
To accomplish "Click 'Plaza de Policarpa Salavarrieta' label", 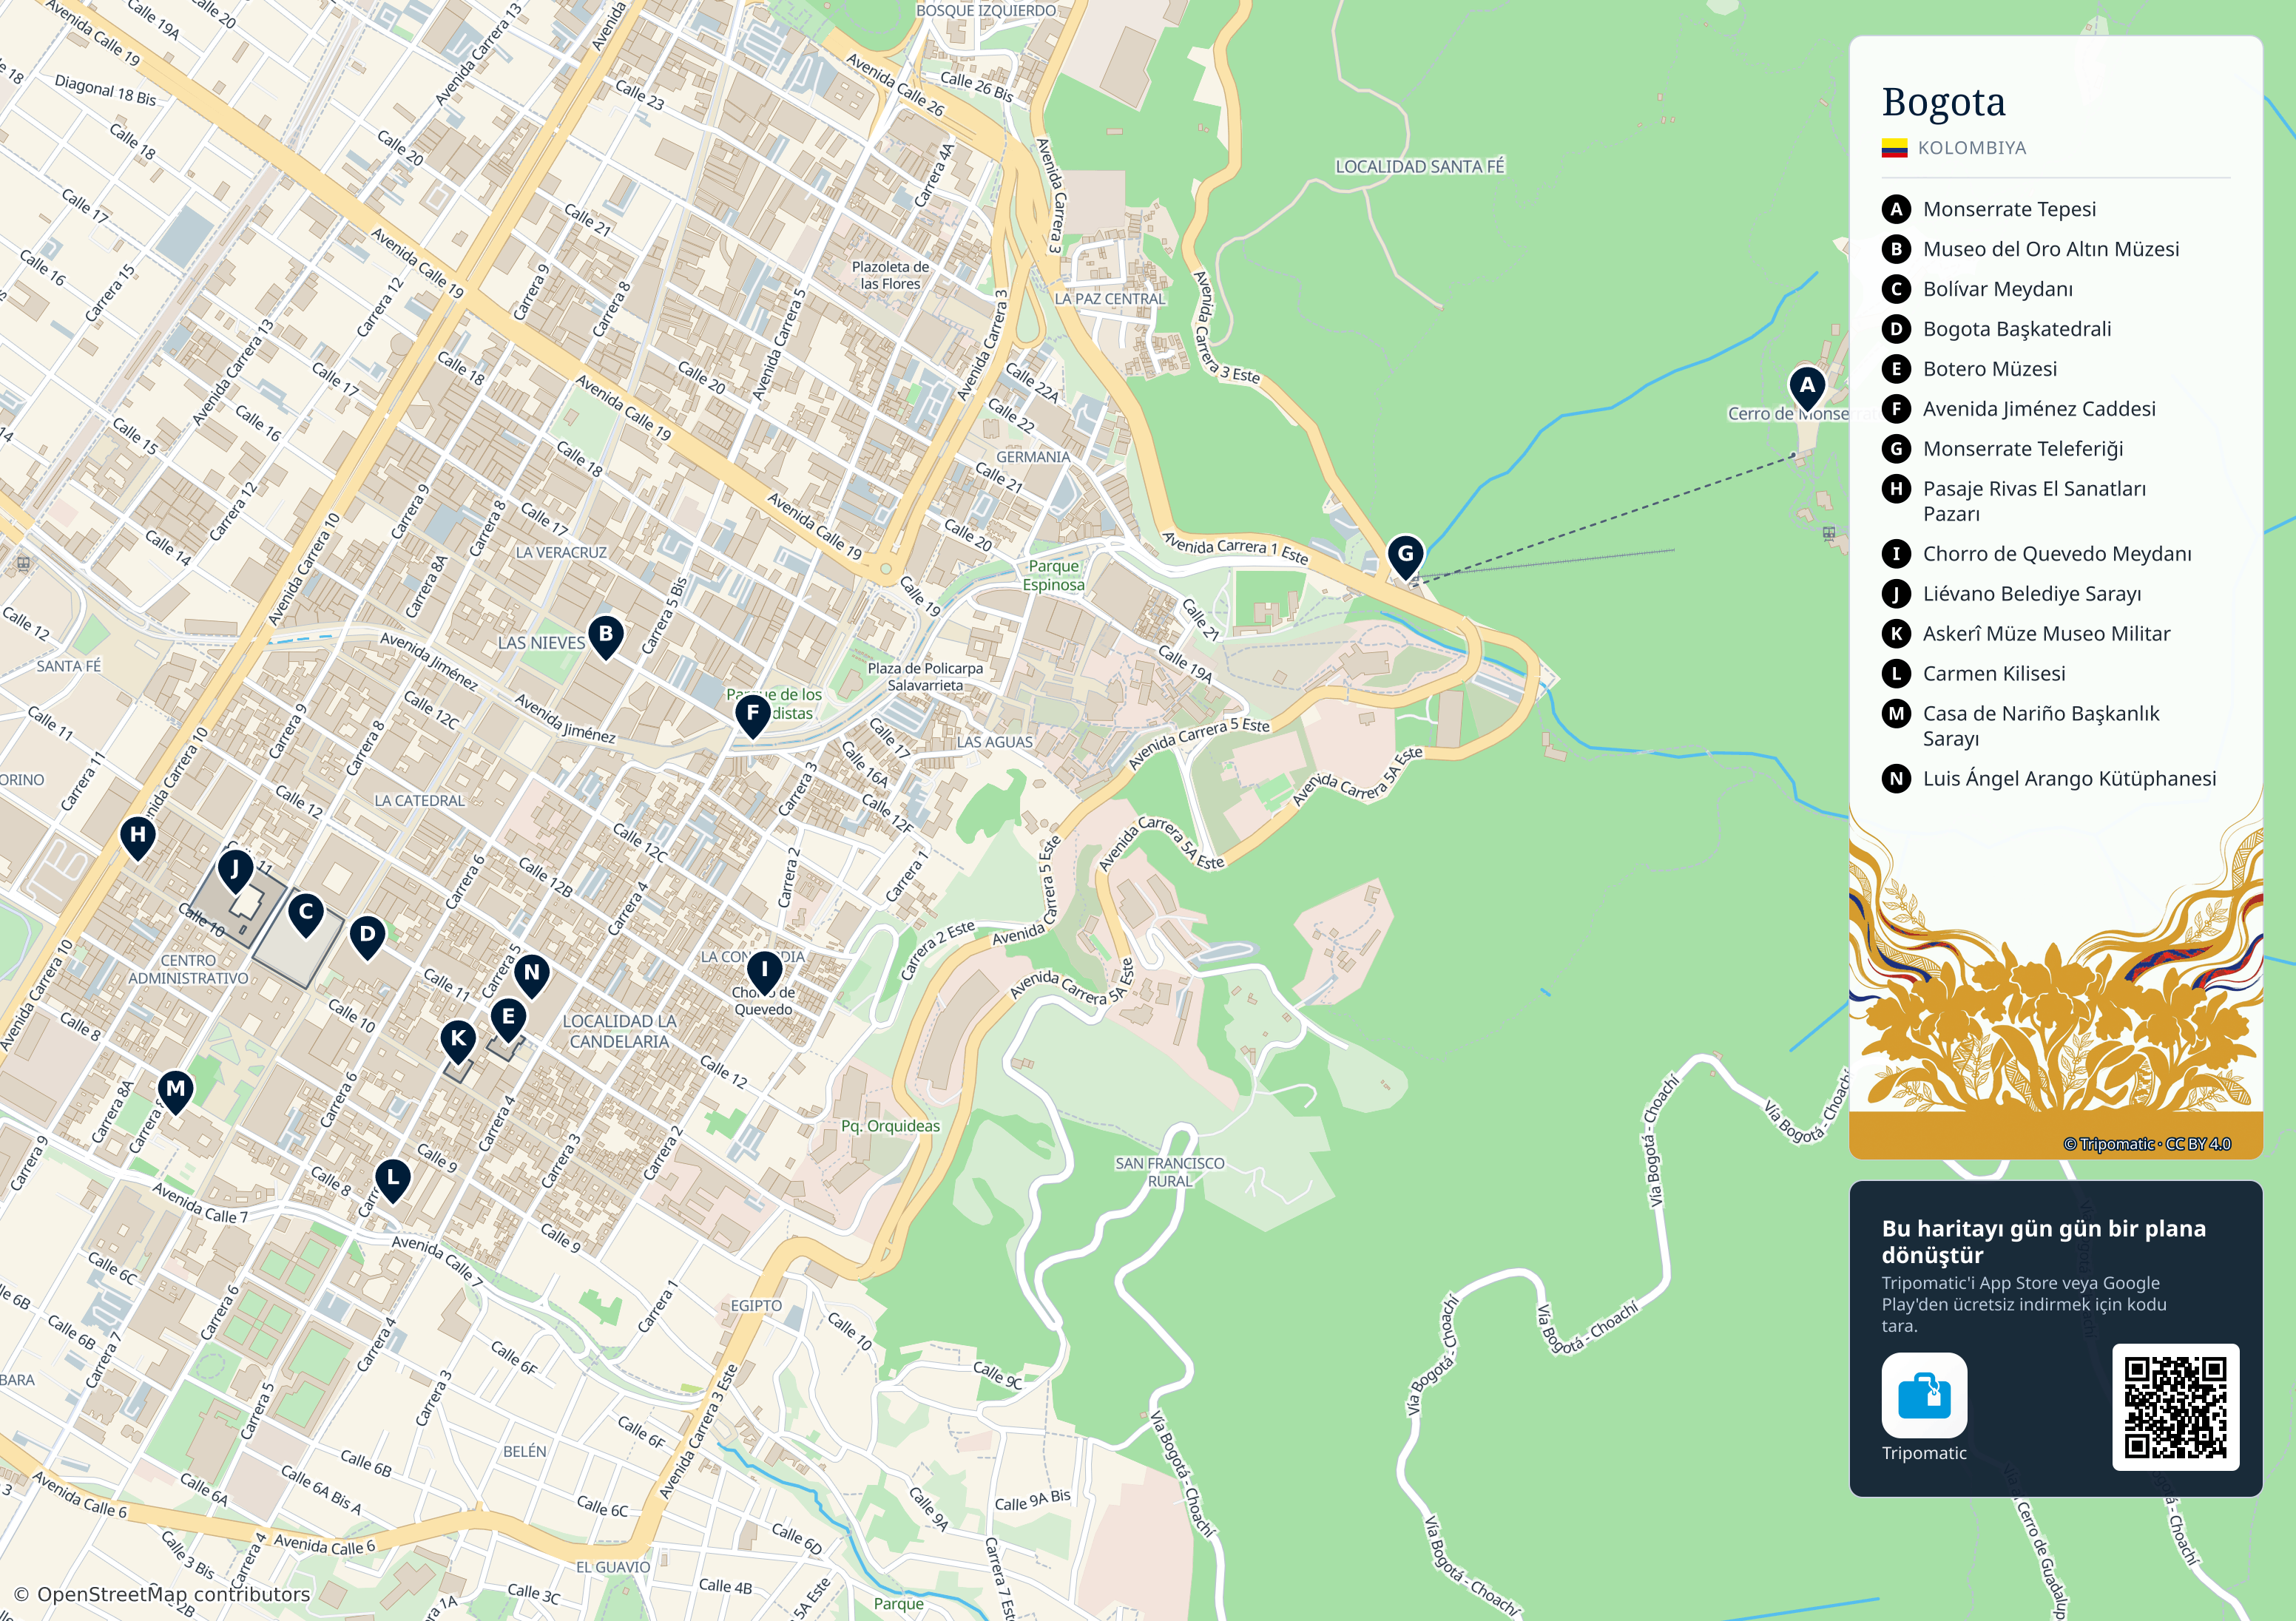I will tap(925, 677).
